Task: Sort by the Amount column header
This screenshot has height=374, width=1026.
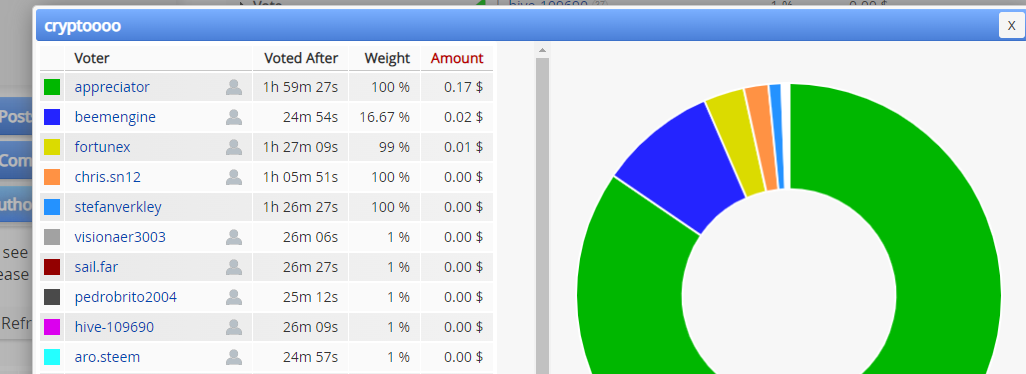Action: tap(457, 58)
